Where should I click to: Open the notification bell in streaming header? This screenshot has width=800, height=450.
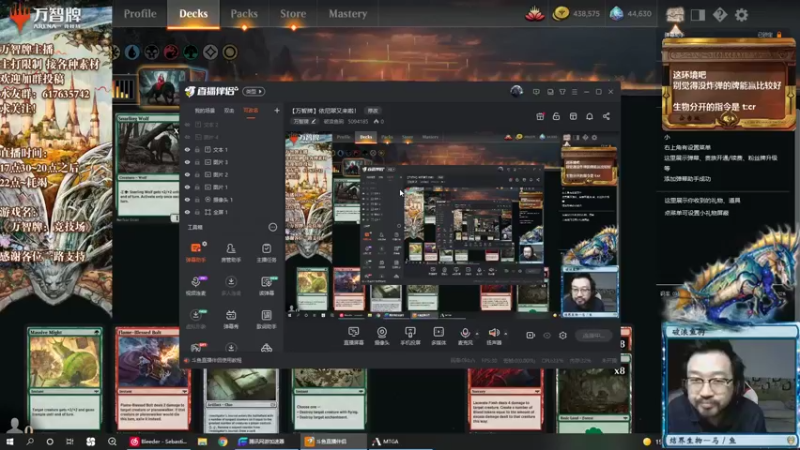point(589,116)
